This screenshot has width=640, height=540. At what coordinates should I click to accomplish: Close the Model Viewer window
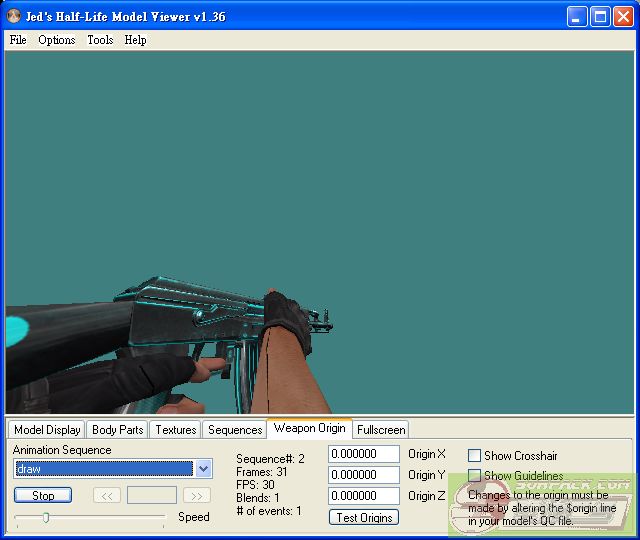click(622, 16)
